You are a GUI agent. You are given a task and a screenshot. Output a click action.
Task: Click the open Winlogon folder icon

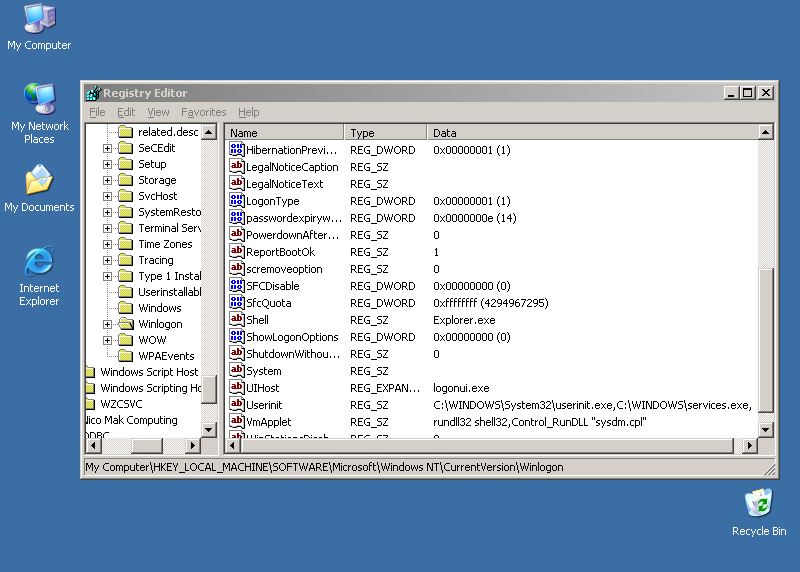coord(126,324)
